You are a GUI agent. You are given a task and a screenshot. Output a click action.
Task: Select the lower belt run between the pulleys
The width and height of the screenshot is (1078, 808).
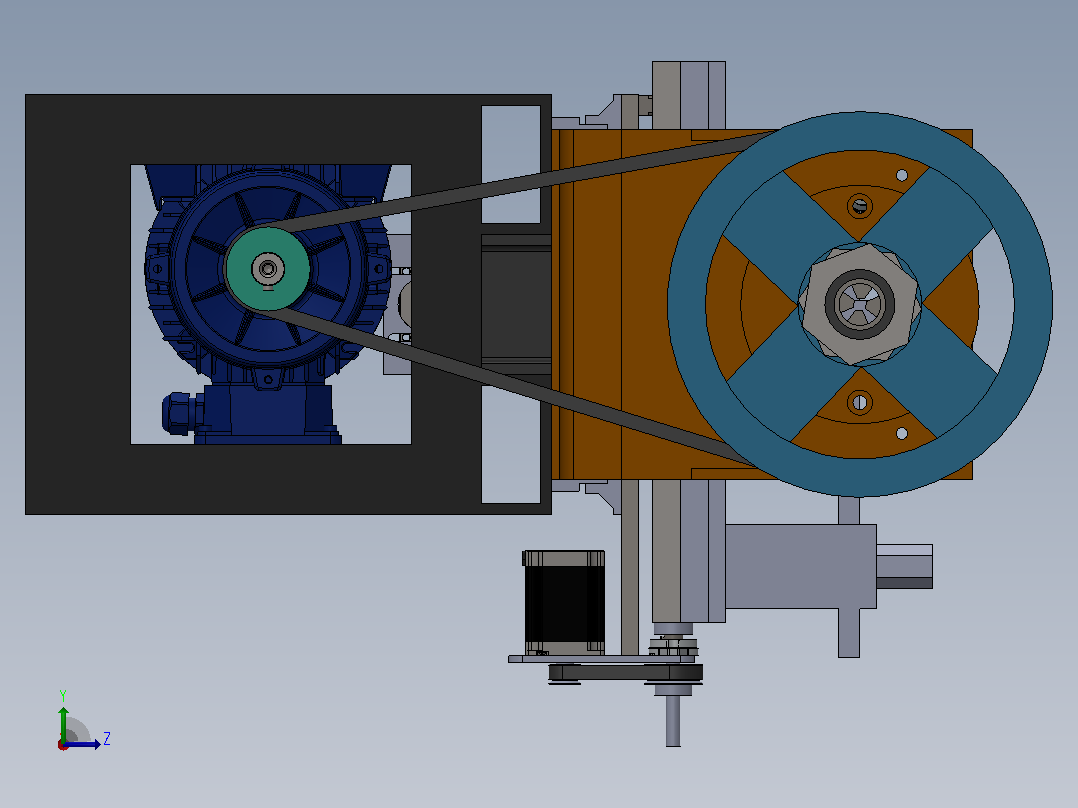tap(516, 385)
